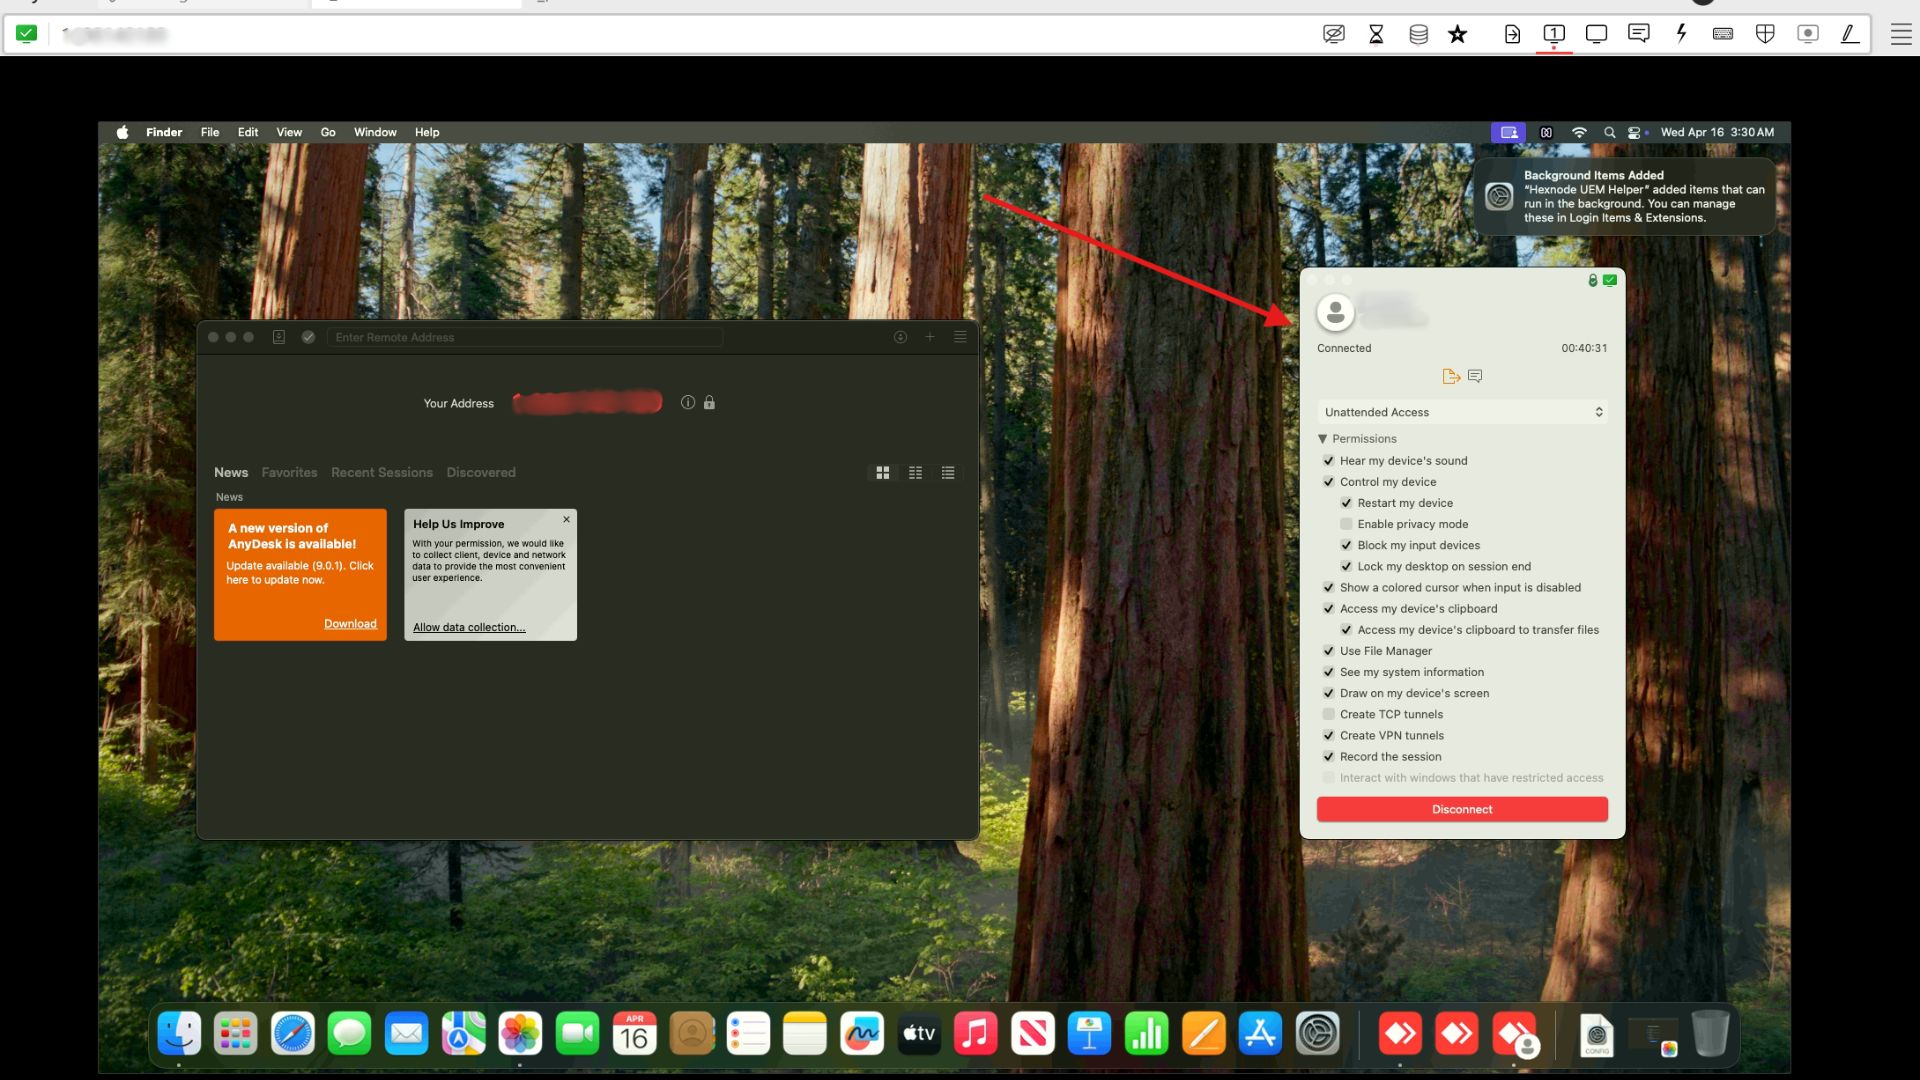This screenshot has height=1080, width=1920.
Task: Uncheck Restart my device
Action: point(1346,503)
